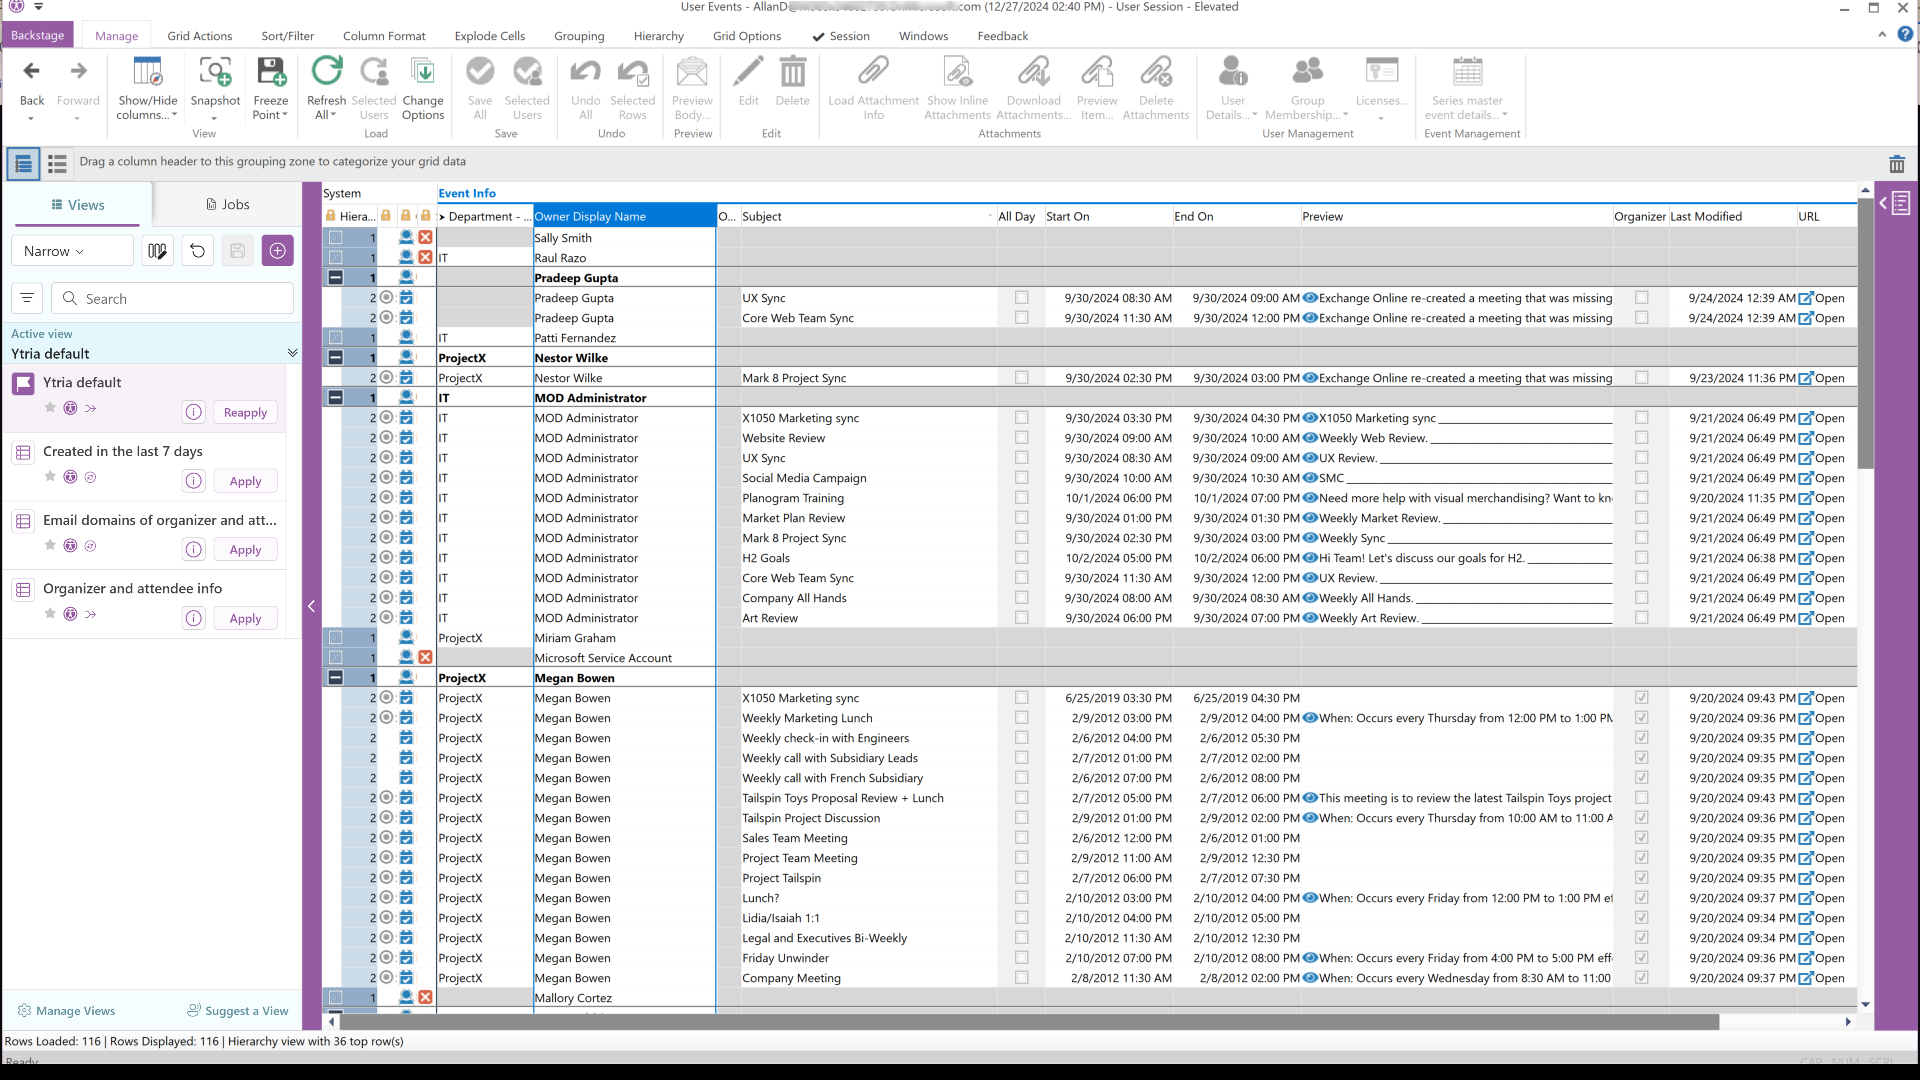1920x1080 pixels.
Task: Toggle All Day checkbox for Company All Hands
Action: [1021, 598]
